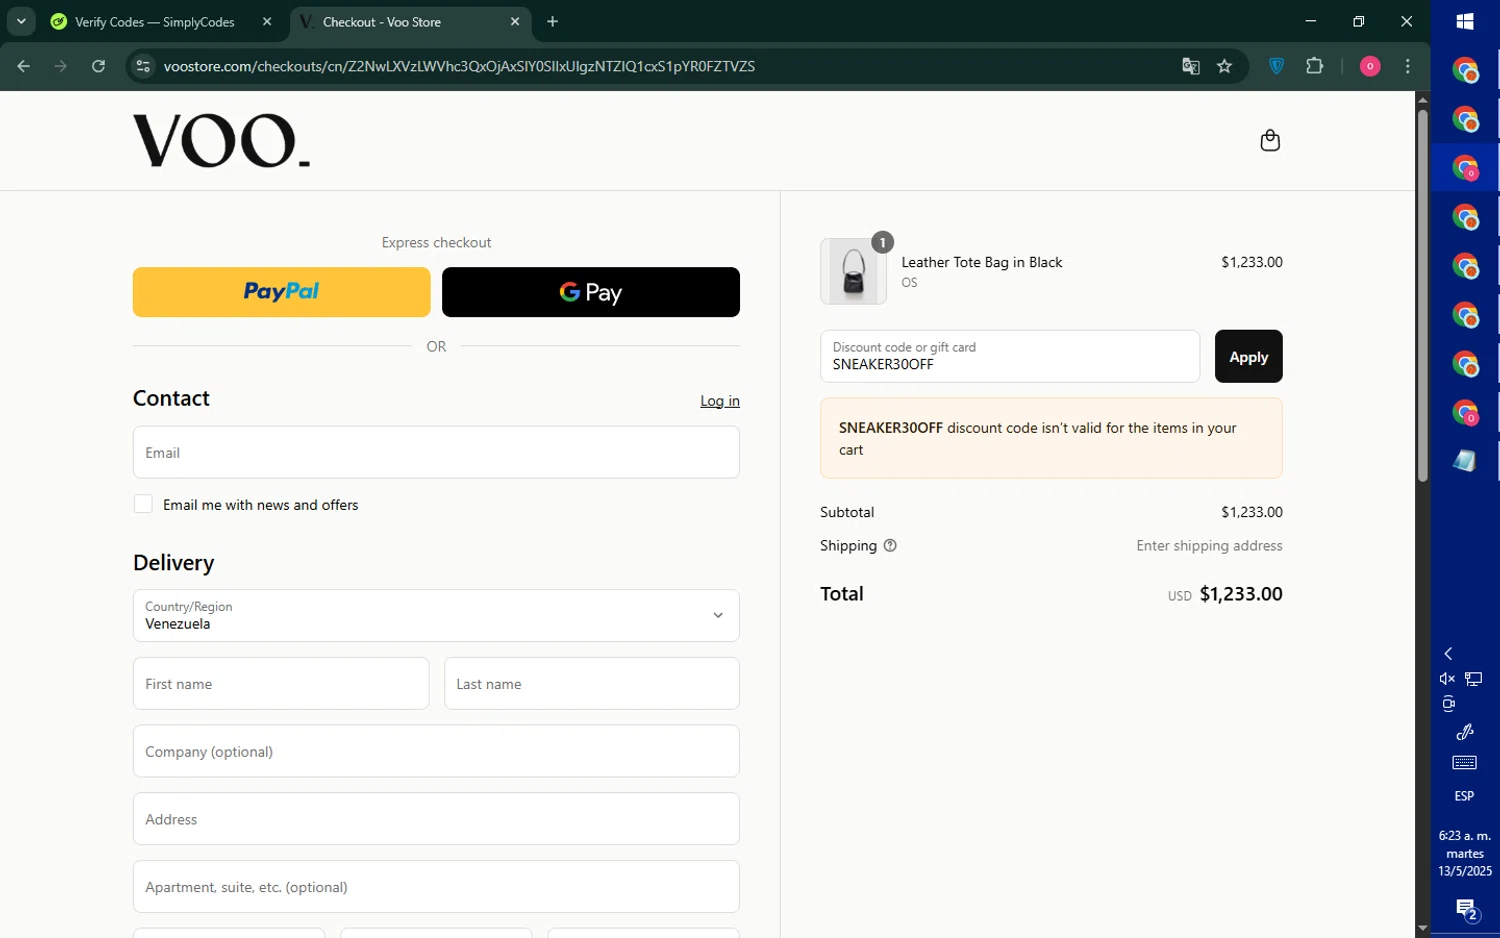The width and height of the screenshot is (1500, 938).
Task: Click the Leather Tote Bag in Black title
Action: [981, 262]
